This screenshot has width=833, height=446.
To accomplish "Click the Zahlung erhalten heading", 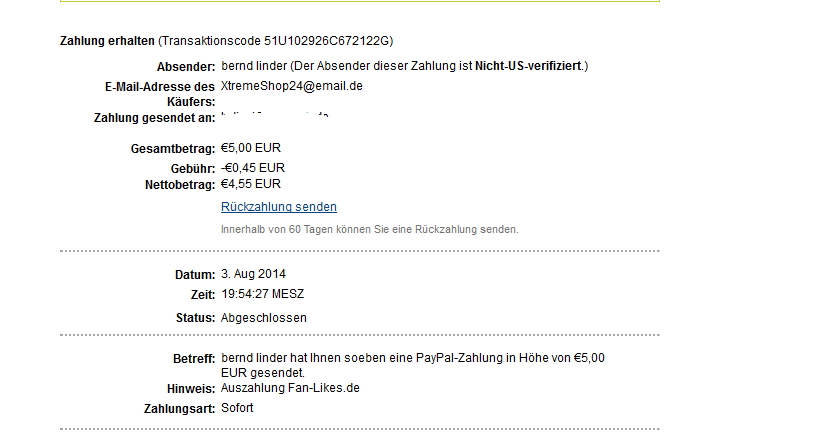I will pyautogui.click(x=107, y=41).
